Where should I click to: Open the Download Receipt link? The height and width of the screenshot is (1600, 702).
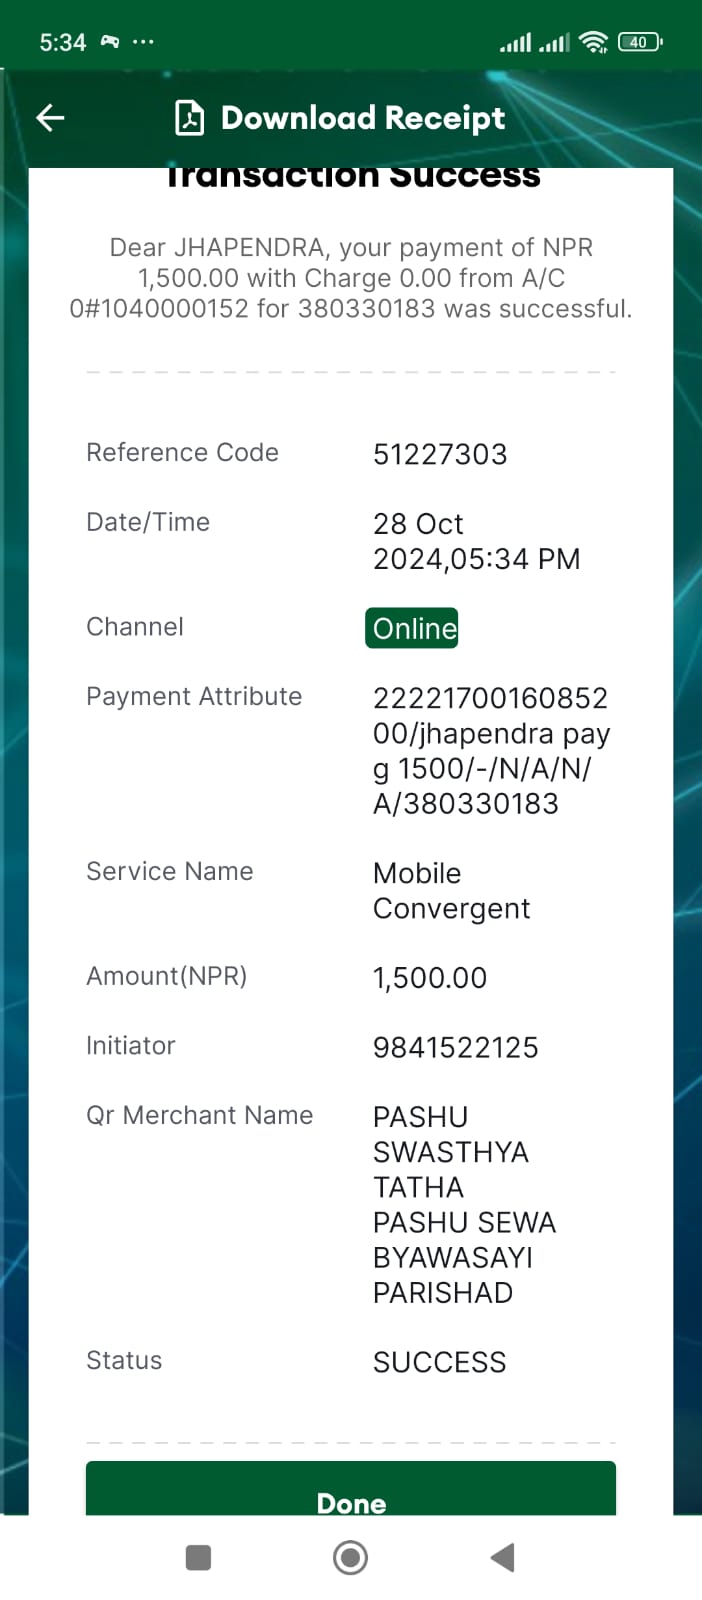(x=363, y=118)
